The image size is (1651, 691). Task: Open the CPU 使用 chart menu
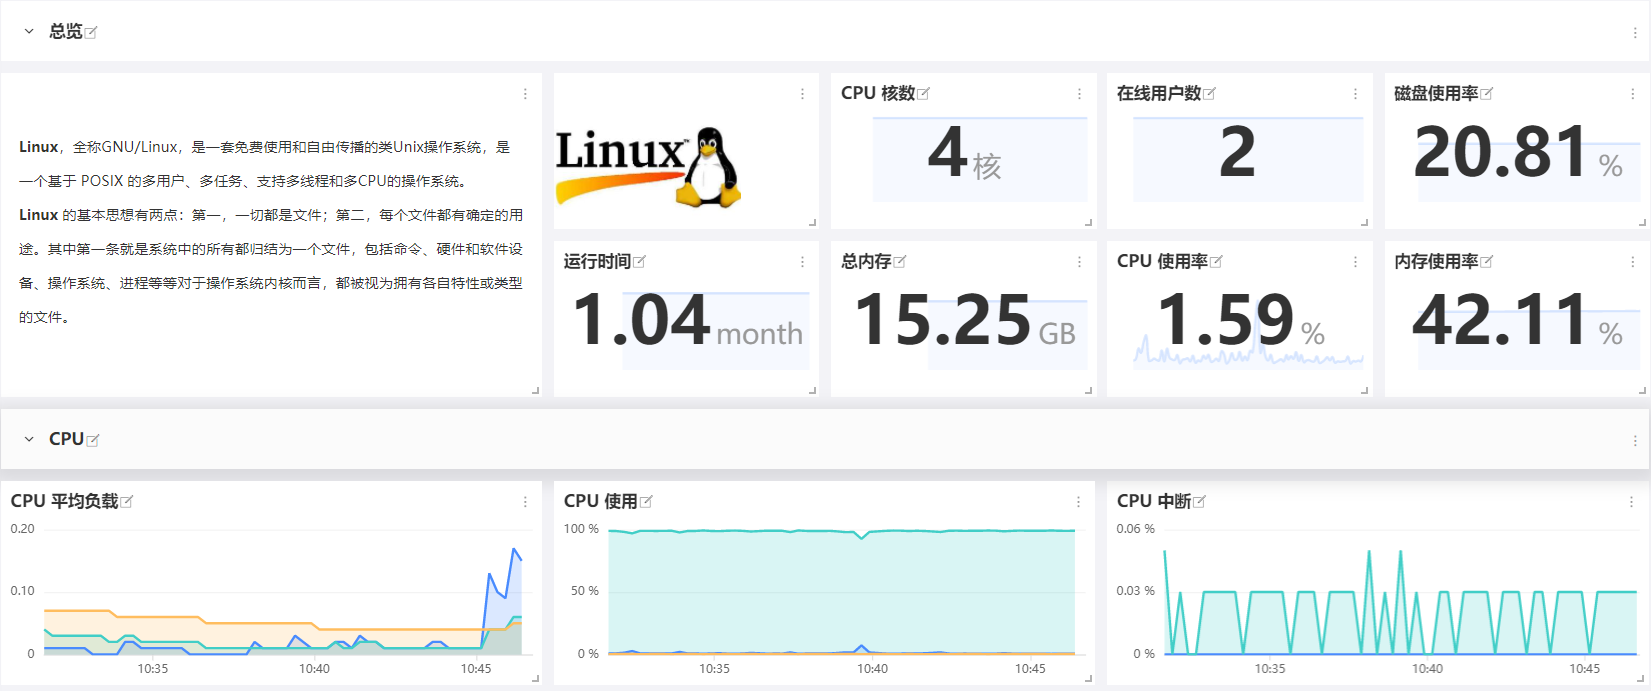click(1078, 502)
